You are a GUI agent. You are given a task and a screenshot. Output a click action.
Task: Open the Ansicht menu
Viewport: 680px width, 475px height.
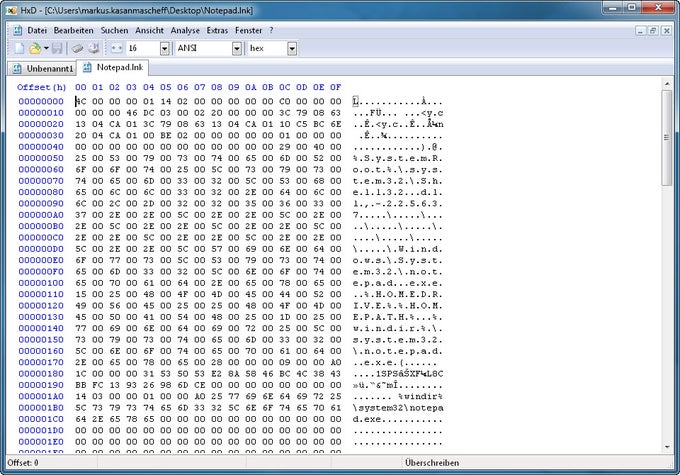(149, 30)
